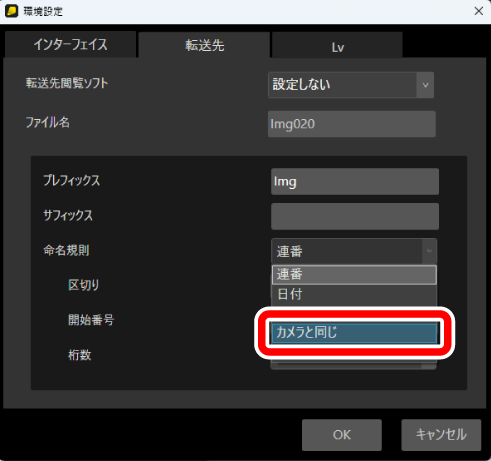Viewport: 491px width, 461px height.
Task: Open the 設定しない combo box
Action: pos(351,85)
